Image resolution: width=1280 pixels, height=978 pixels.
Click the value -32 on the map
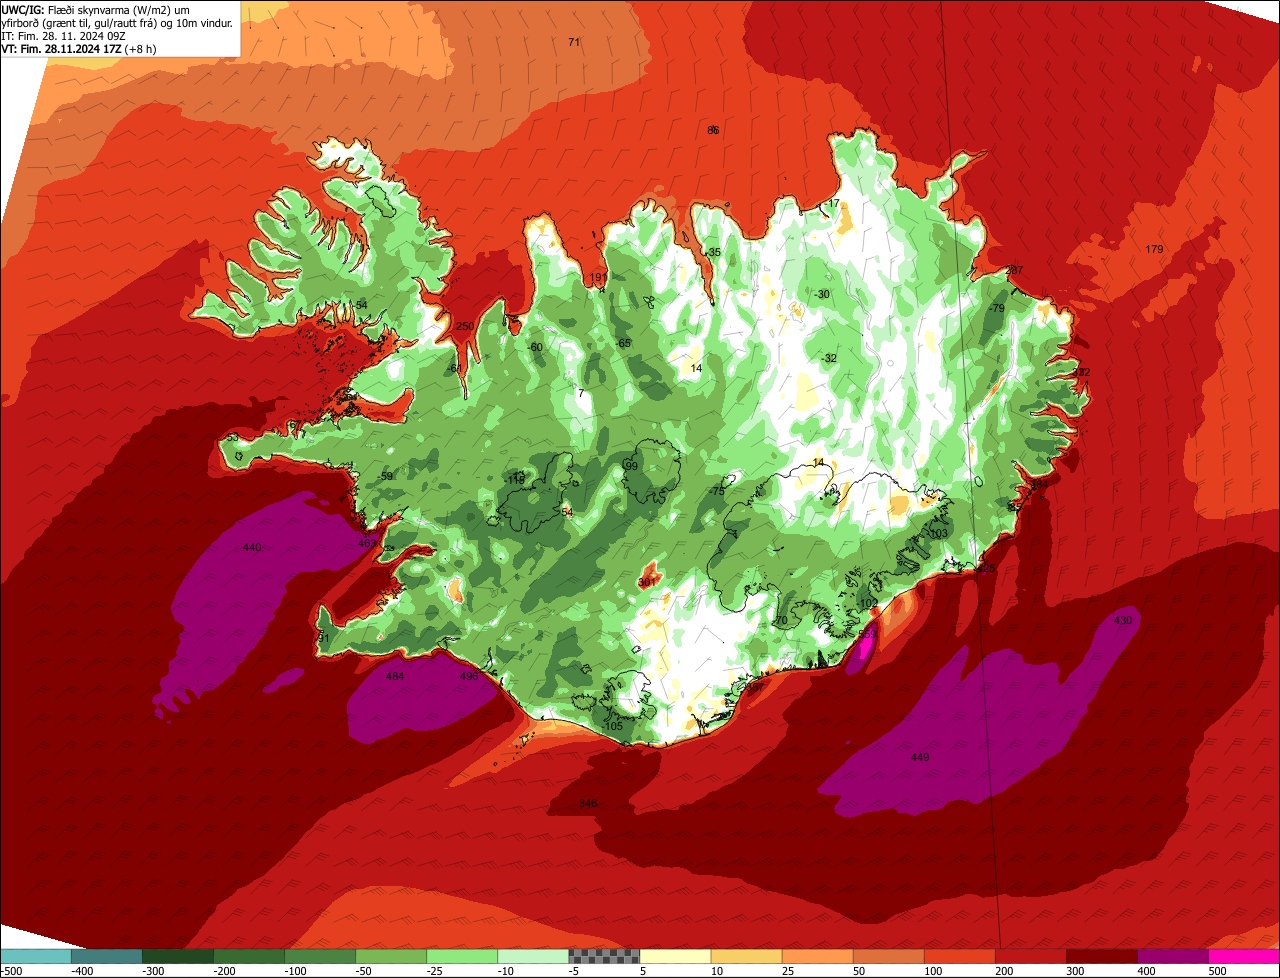pyautogui.click(x=829, y=358)
